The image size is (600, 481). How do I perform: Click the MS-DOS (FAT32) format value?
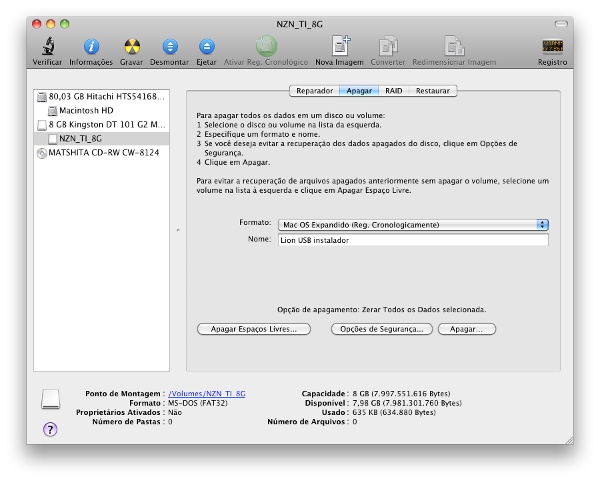coord(198,403)
